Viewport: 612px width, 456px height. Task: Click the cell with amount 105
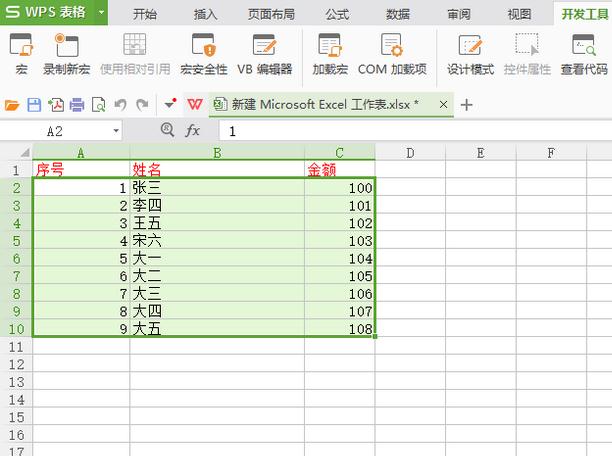coord(340,276)
